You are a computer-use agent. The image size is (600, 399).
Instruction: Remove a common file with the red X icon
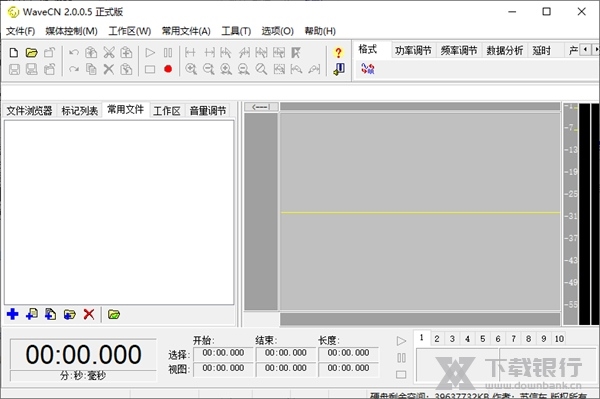point(89,314)
